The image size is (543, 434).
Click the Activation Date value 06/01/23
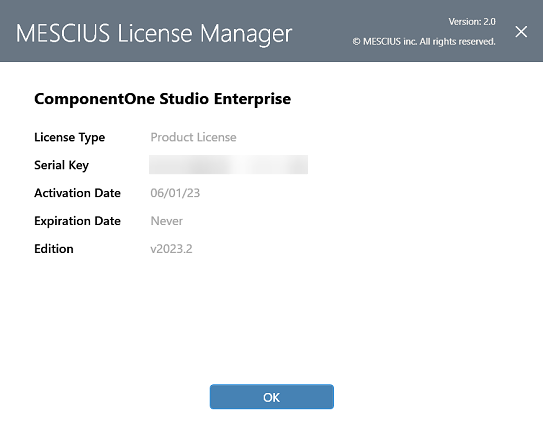tap(175, 193)
